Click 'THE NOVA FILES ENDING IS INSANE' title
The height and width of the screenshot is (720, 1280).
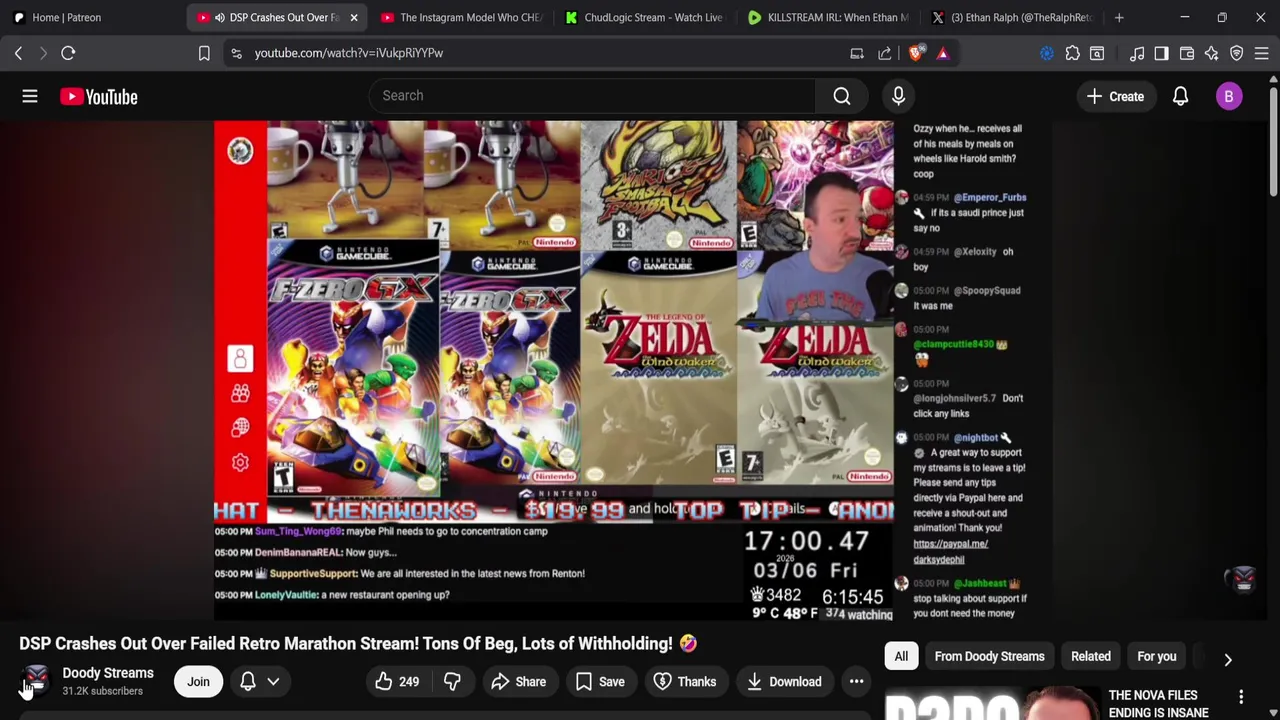pyautogui.click(x=1158, y=704)
